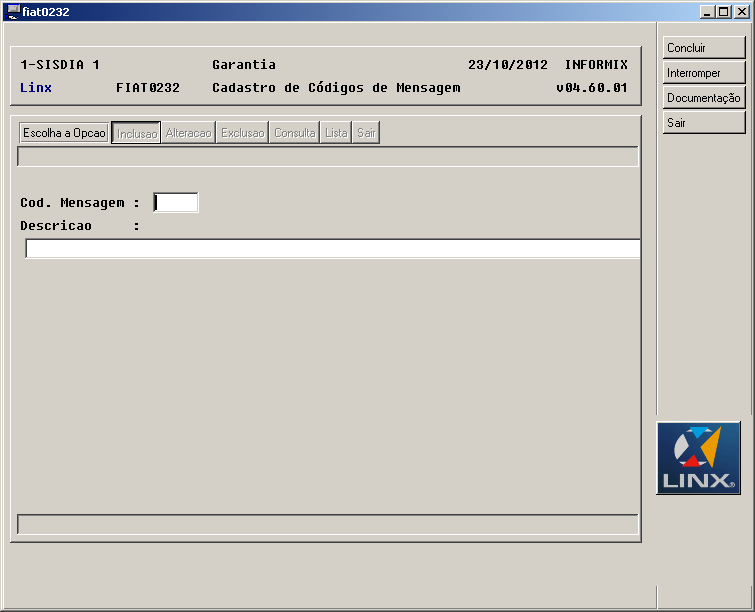The height and width of the screenshot is (612, 755).
Task: Click the INFORMIX text in header
Action: [x=596, y=65]
